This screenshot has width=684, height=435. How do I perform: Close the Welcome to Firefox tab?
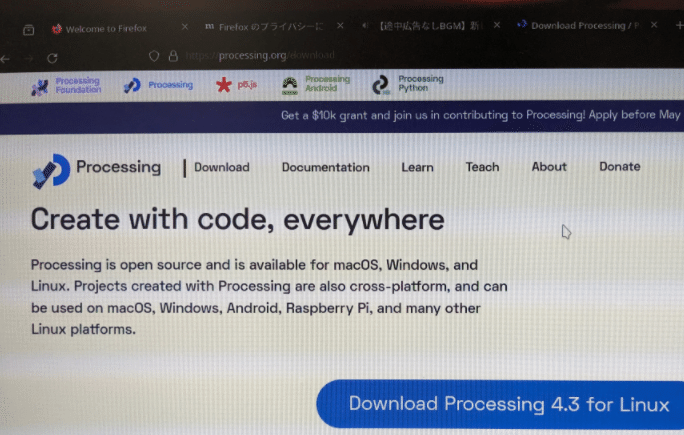coord(185,27)
